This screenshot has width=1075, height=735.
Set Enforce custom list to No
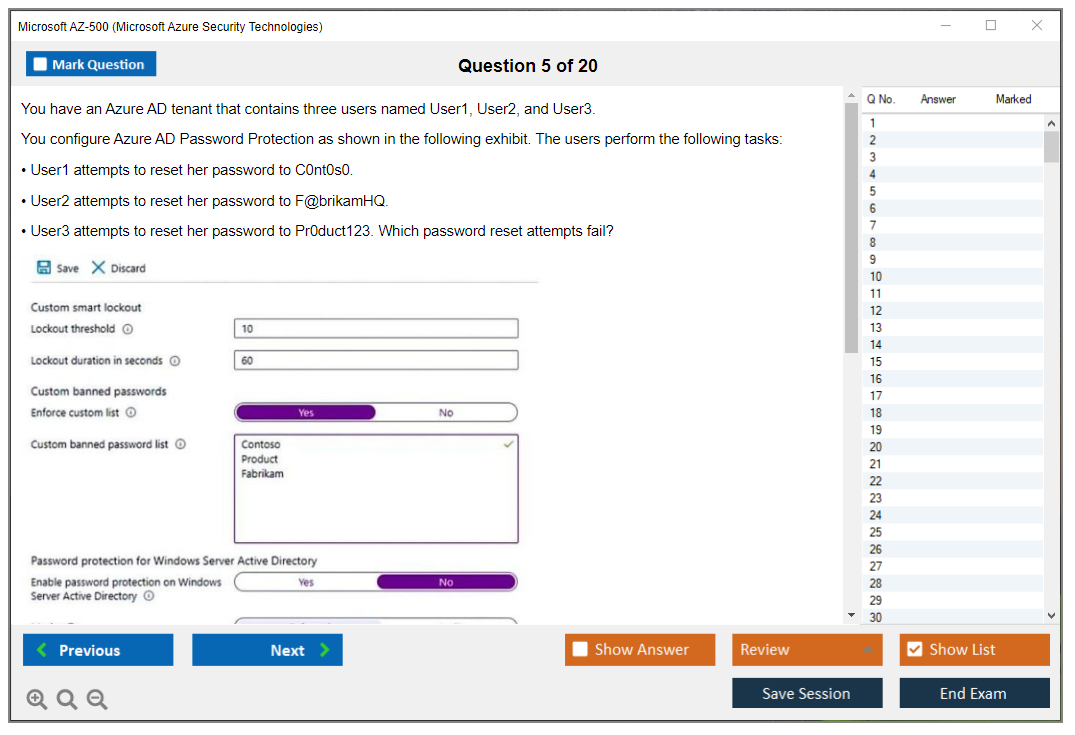click(446, 413)
